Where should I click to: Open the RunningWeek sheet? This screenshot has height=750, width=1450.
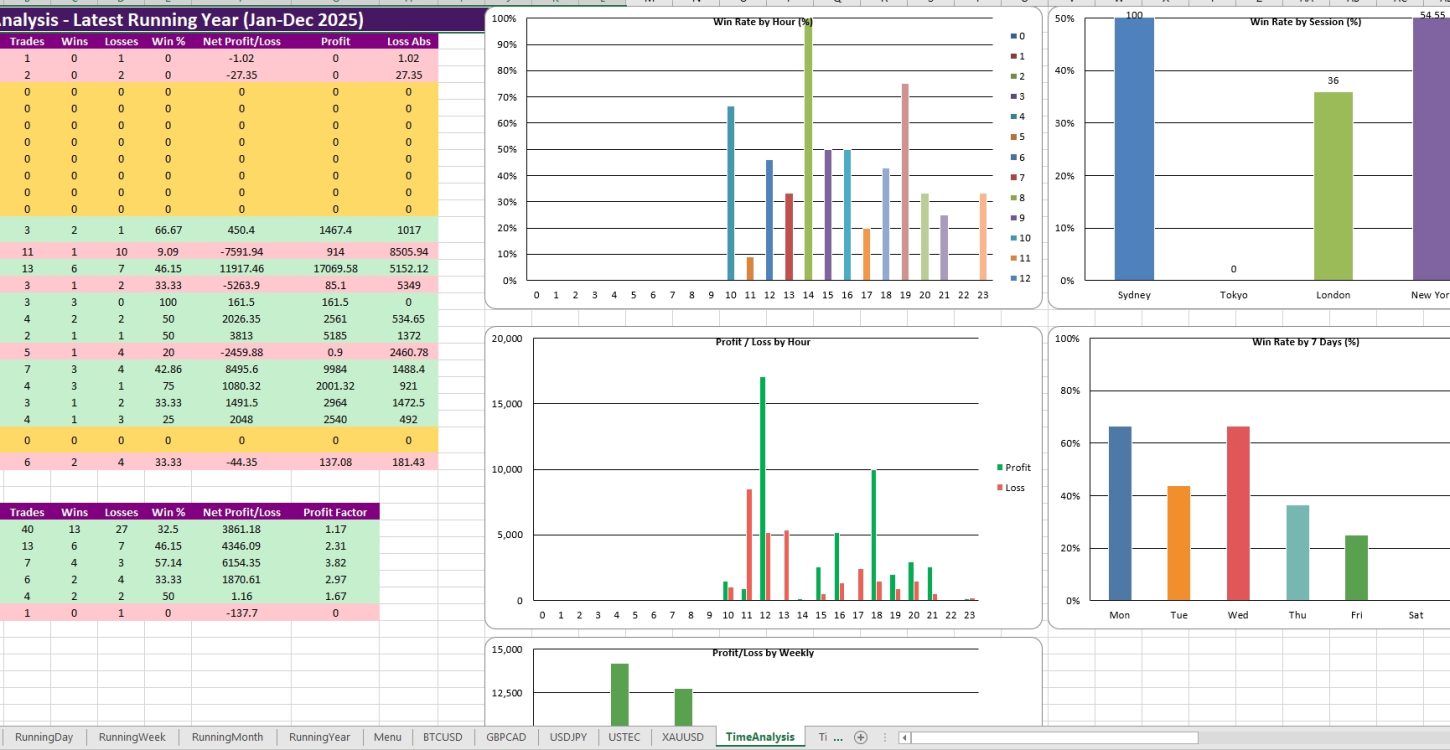pyautogui.click(x=131, y=737)
